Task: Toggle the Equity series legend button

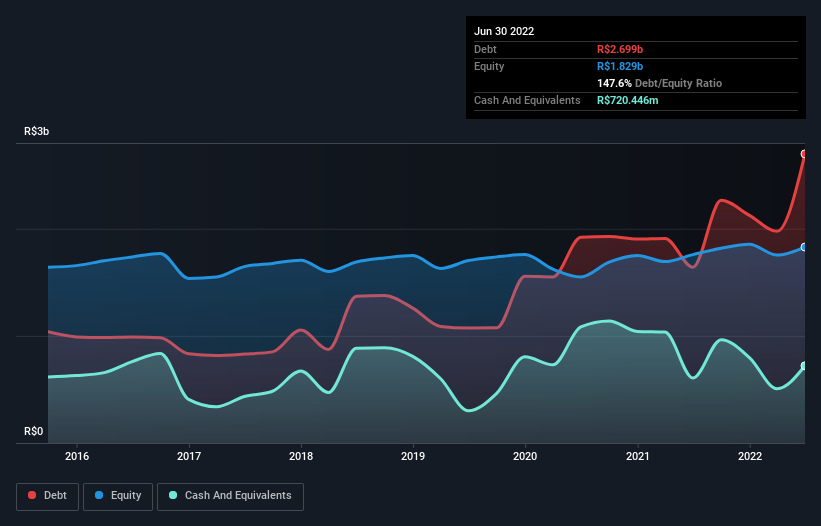Action: [118, 496]
